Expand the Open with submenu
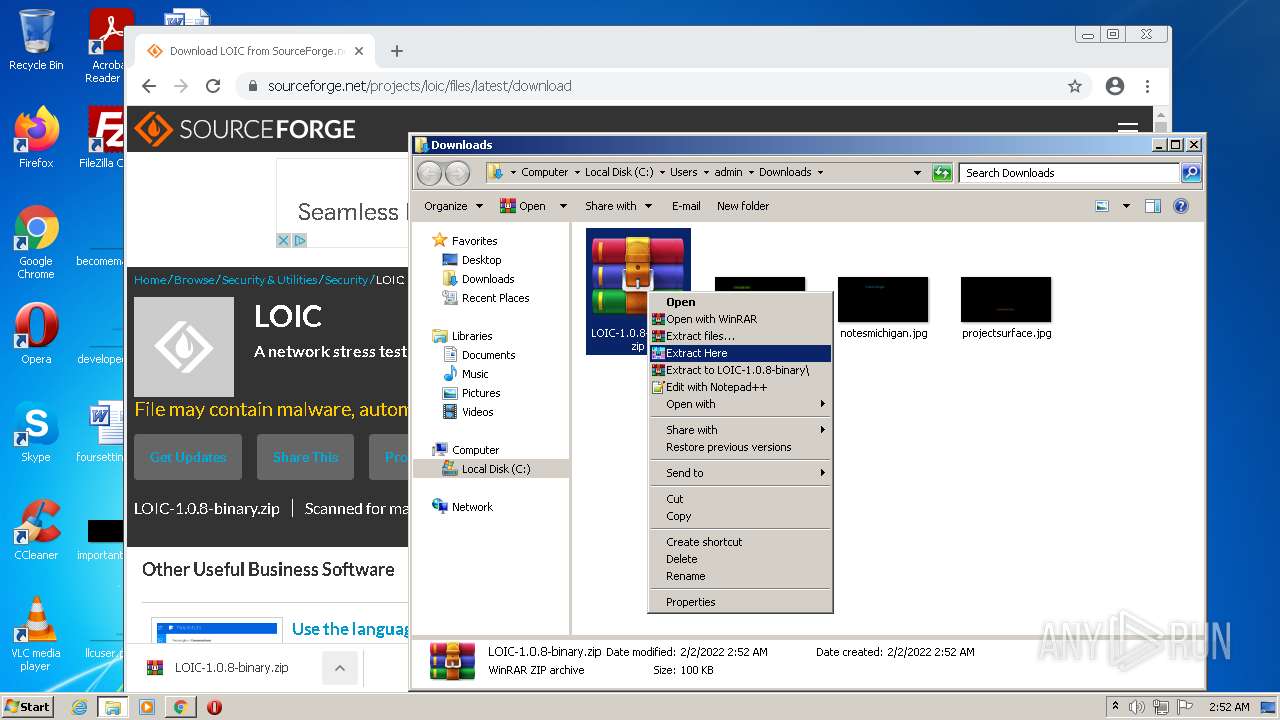The image size is (1280, 720). click(x=740, y=404)
